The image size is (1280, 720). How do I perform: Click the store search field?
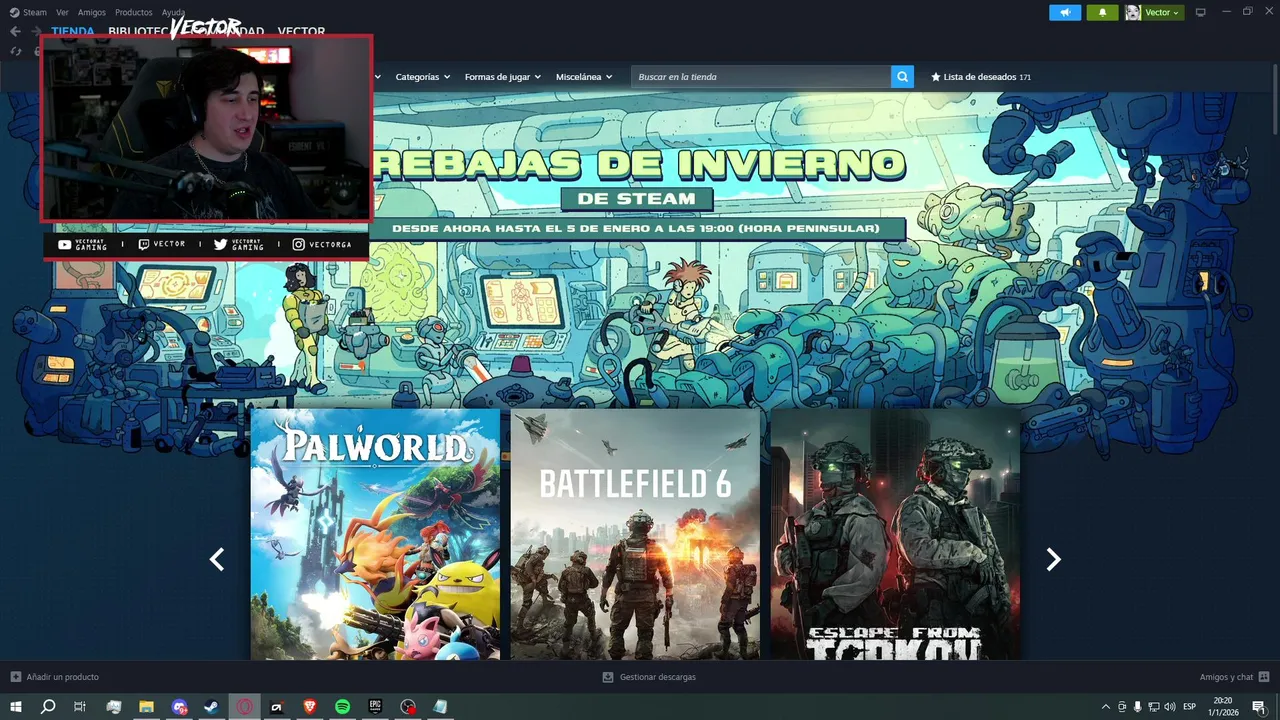pos(761,77)
